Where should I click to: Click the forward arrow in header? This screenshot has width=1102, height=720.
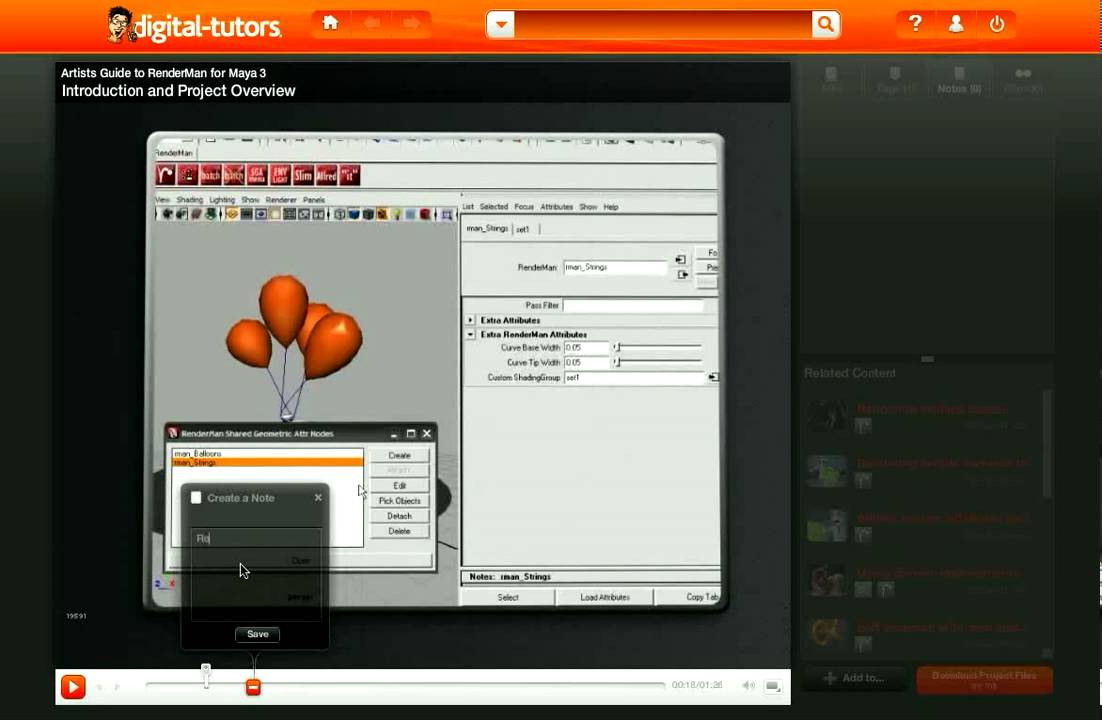411,23
